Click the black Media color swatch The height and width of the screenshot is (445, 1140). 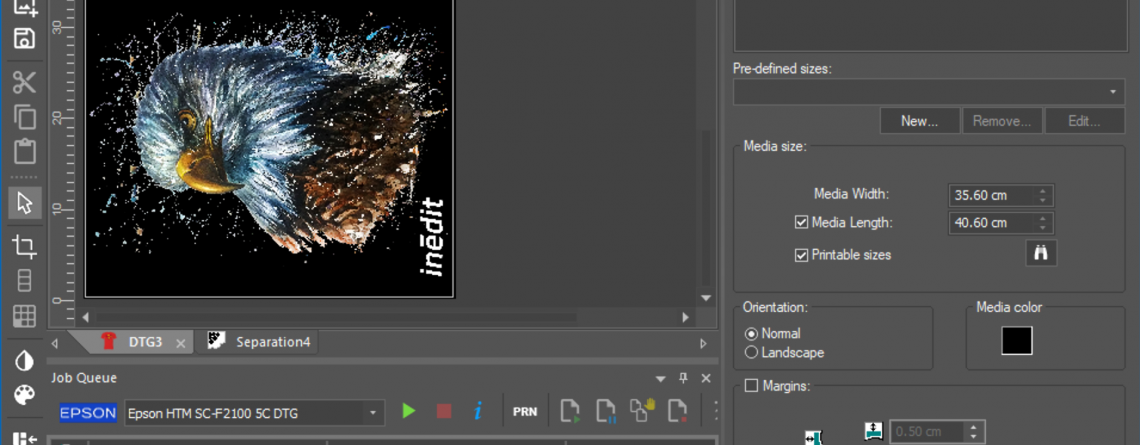point(1016,340)
